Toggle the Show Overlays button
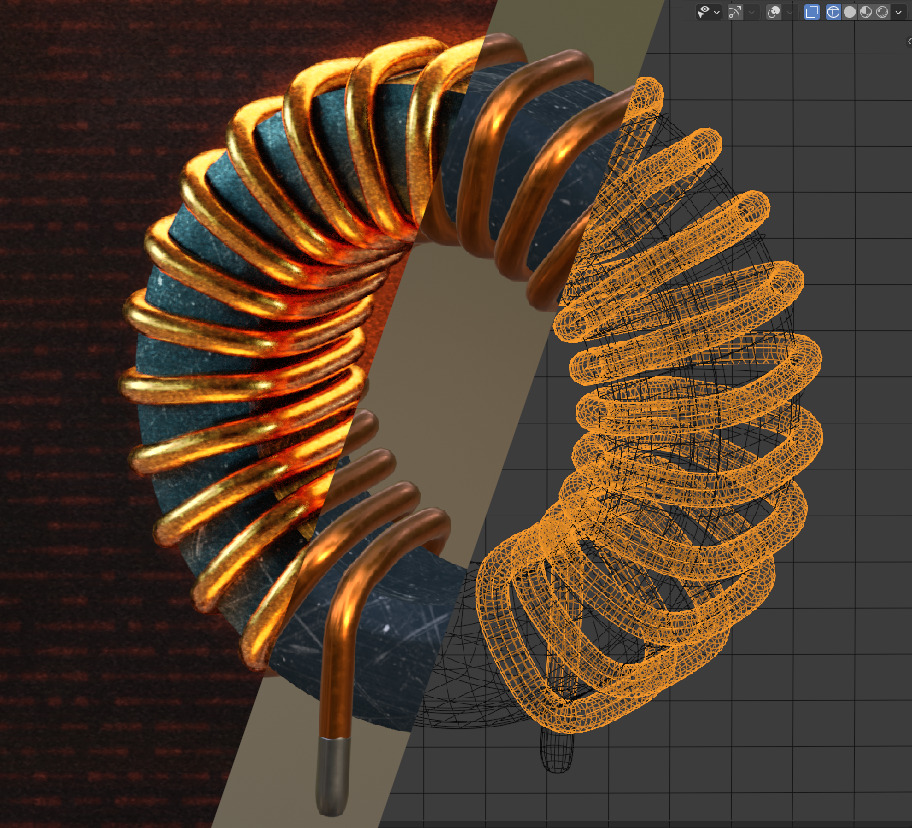 tap(773, 12)
